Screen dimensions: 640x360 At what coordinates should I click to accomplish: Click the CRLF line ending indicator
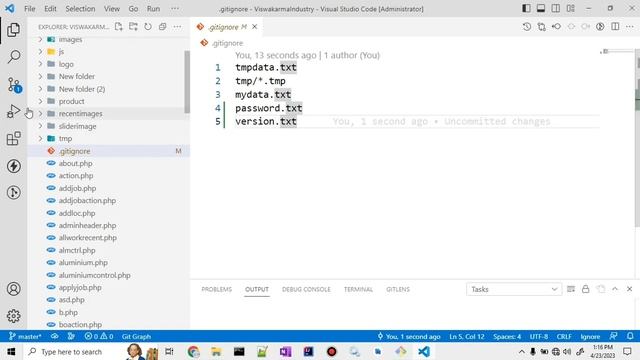[x=564, y=336]
